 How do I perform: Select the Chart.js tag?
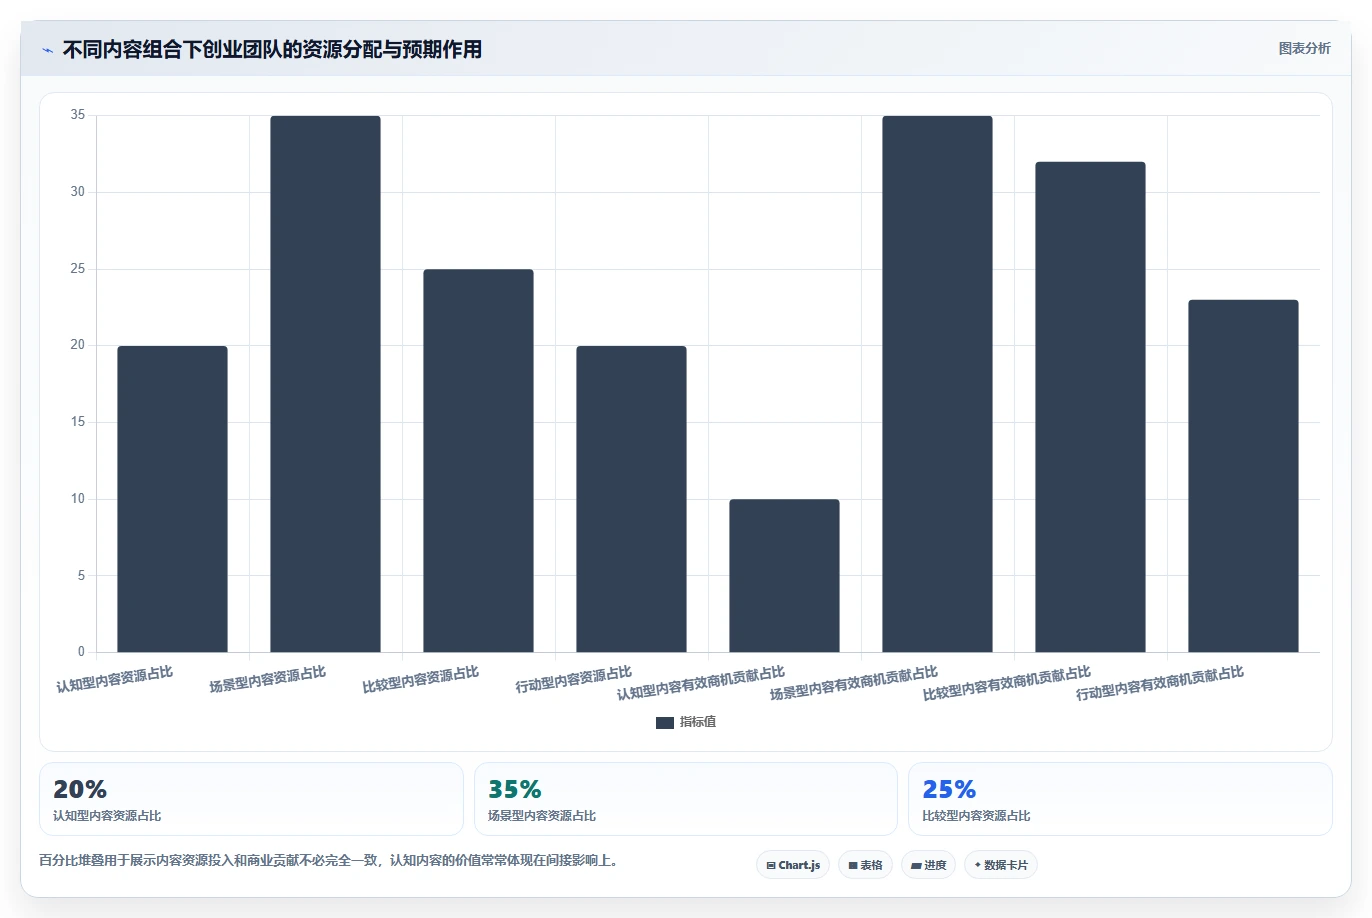[x=793, y=865]
